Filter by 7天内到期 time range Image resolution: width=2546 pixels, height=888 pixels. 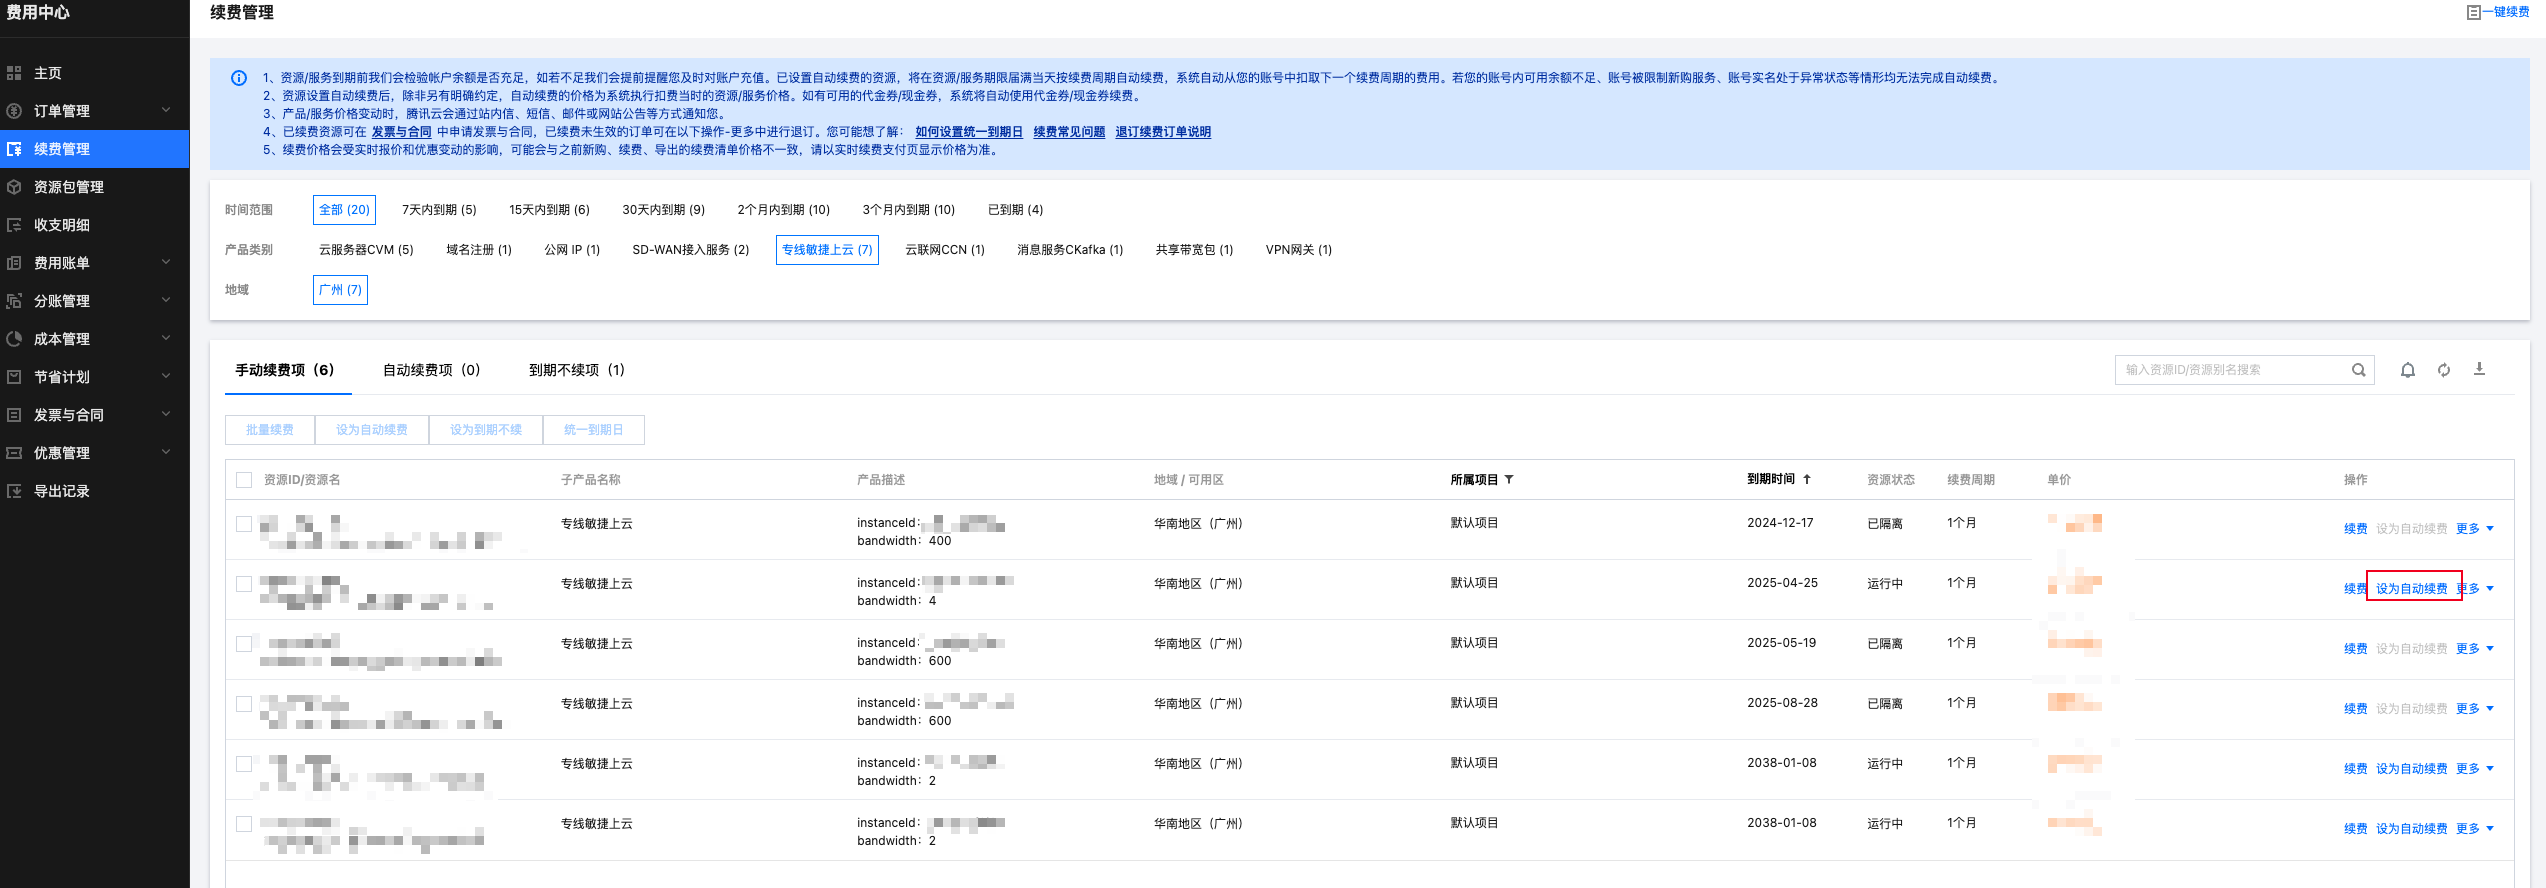click(439, 210)
